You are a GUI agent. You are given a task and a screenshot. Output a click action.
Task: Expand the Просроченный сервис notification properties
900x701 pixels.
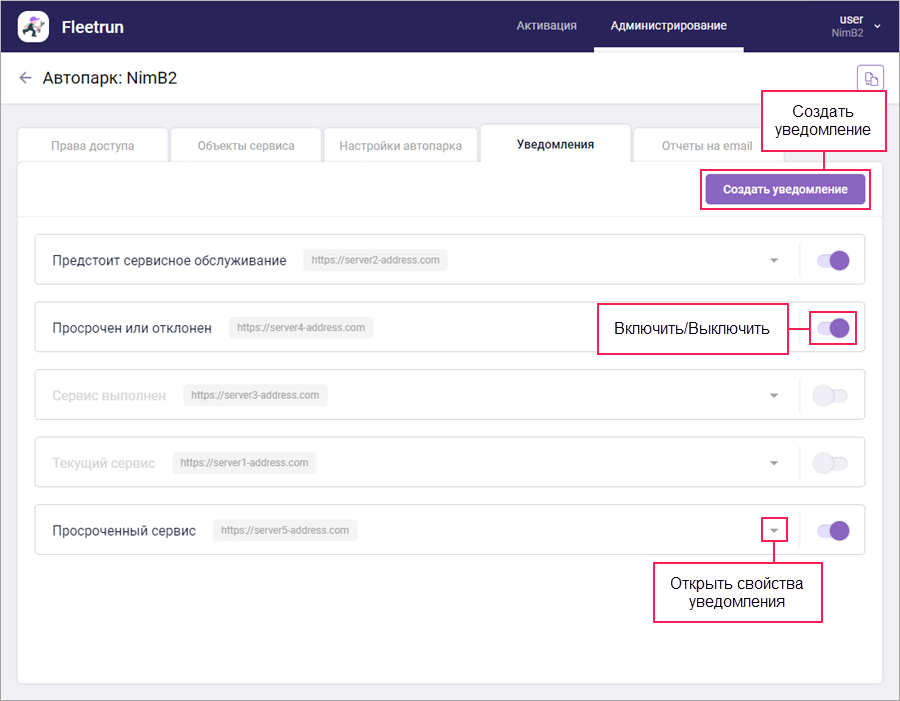(x=773, y=530)
